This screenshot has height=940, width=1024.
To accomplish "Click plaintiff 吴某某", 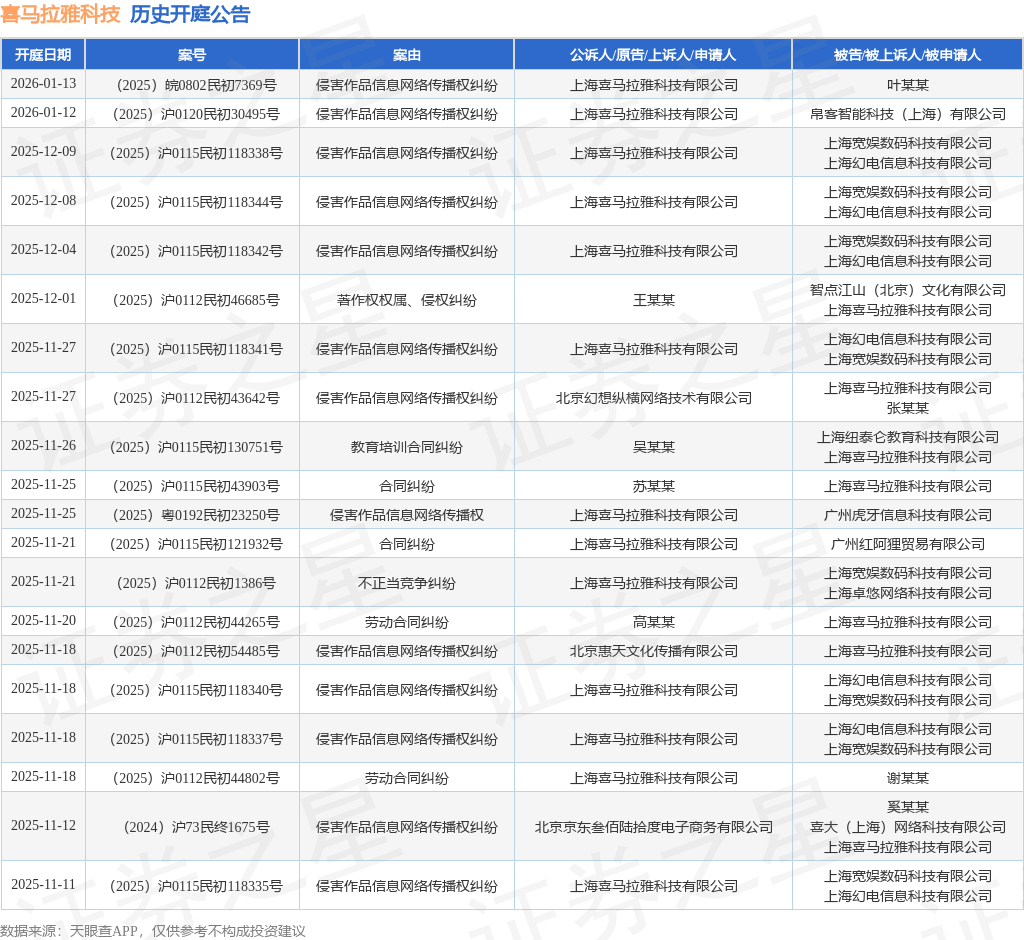I will [653, 447].
